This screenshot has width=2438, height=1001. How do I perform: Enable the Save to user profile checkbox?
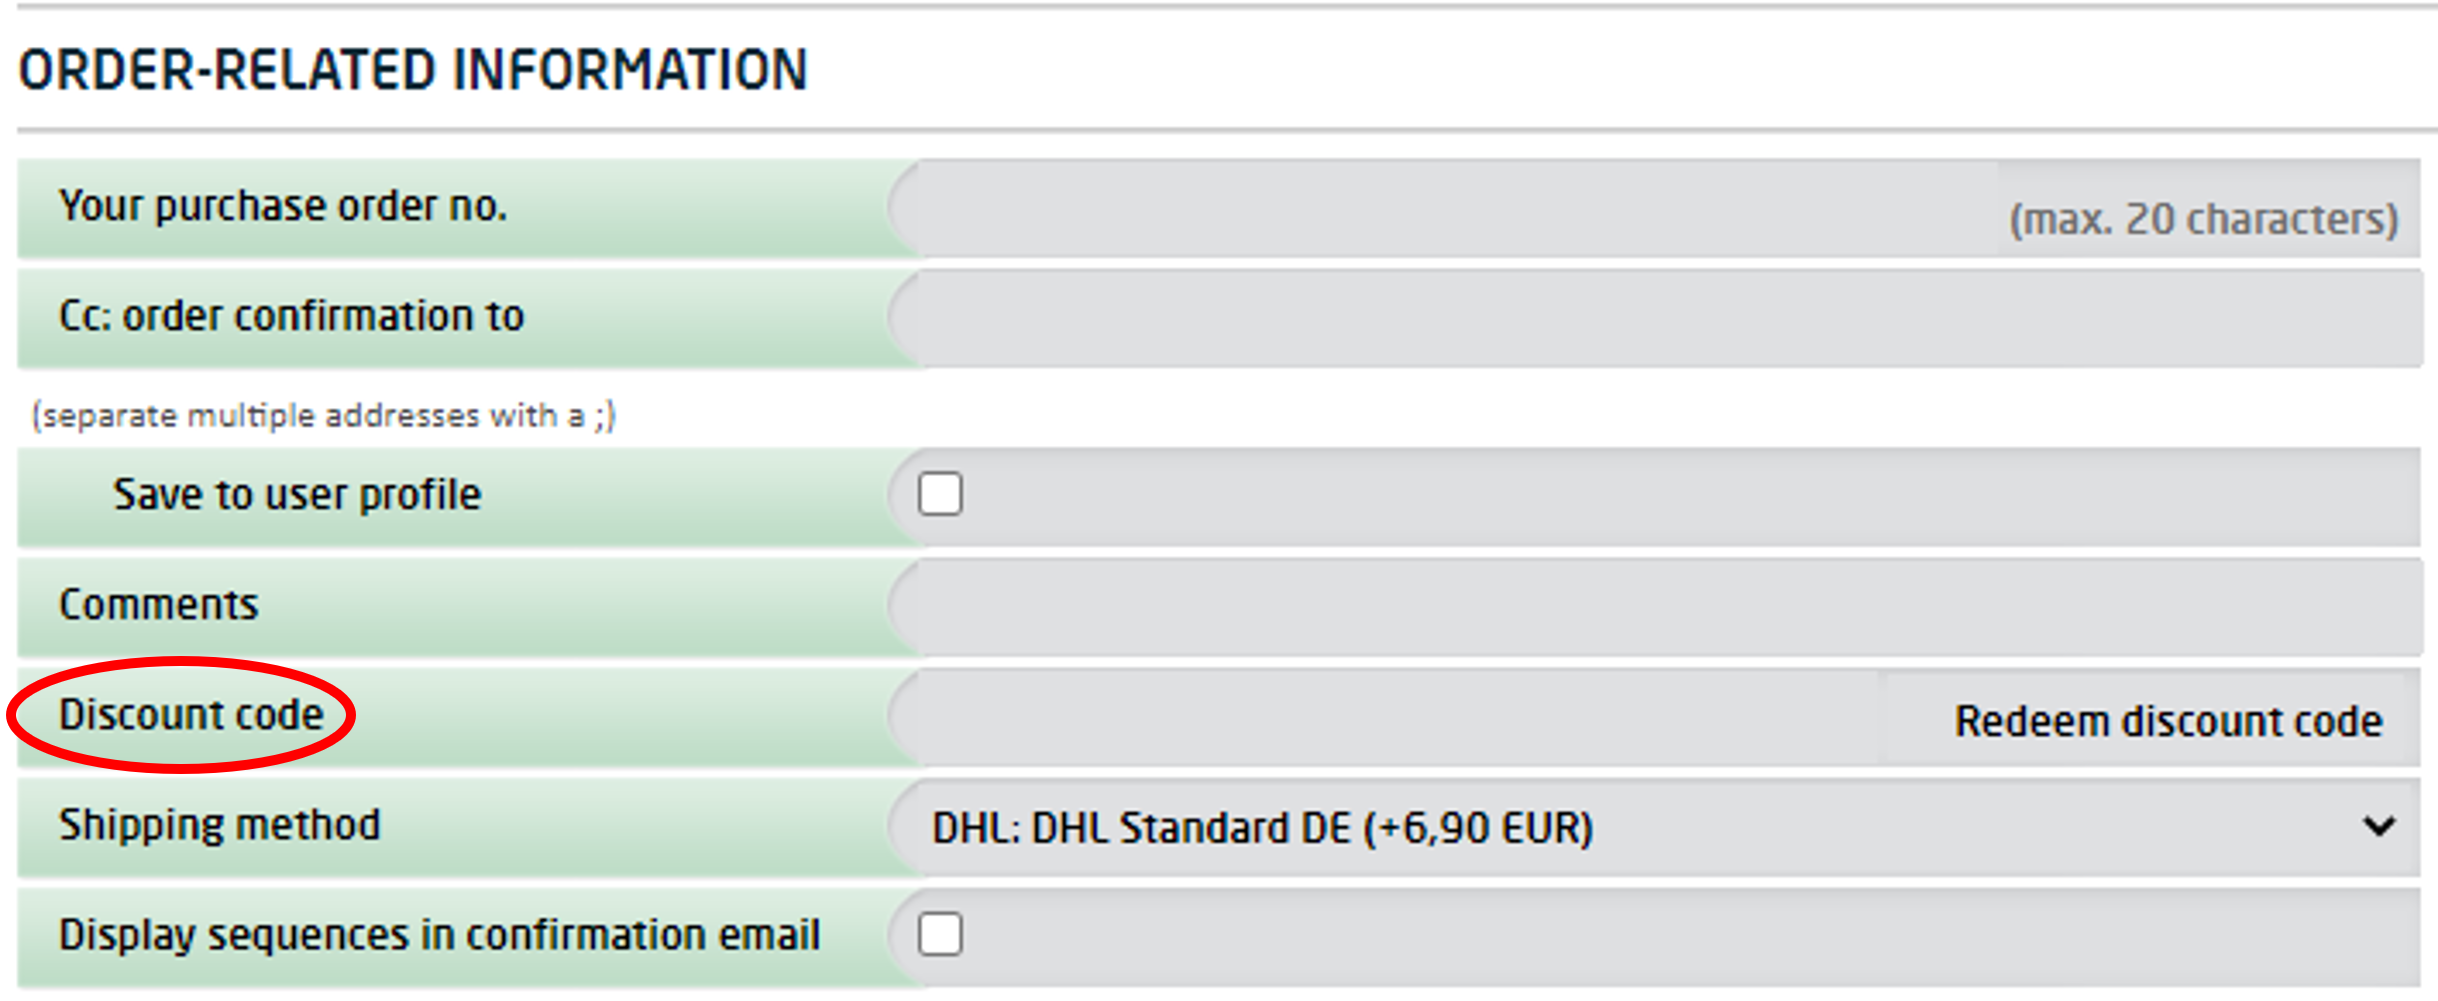point(940,494)
